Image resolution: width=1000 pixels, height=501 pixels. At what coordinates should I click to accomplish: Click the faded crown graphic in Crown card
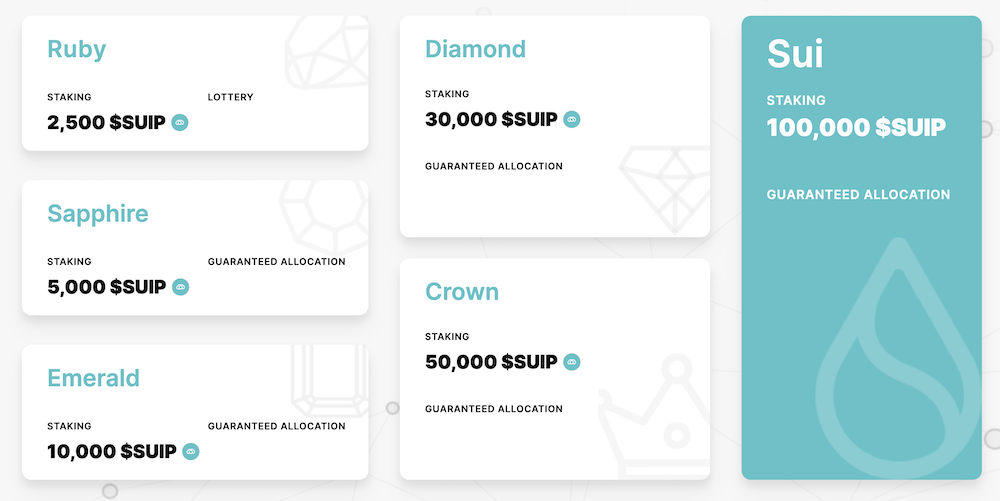point(654,422)
